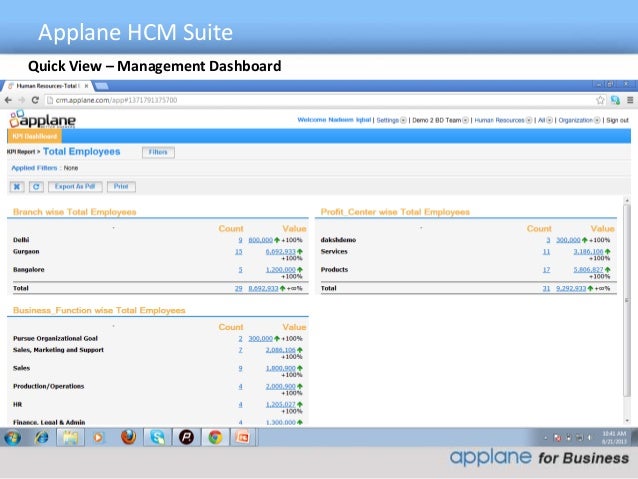Switch to the Human Resources-Total browser tab
Image resolution: width=638 pixels, height=479 pixels.
click(48, 86)
